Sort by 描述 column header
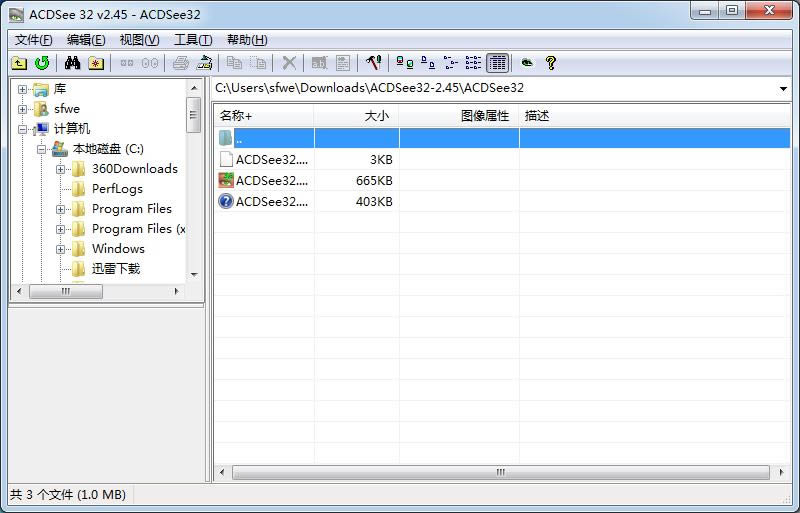Screen dimensions: 800x513 click(655, 116)
